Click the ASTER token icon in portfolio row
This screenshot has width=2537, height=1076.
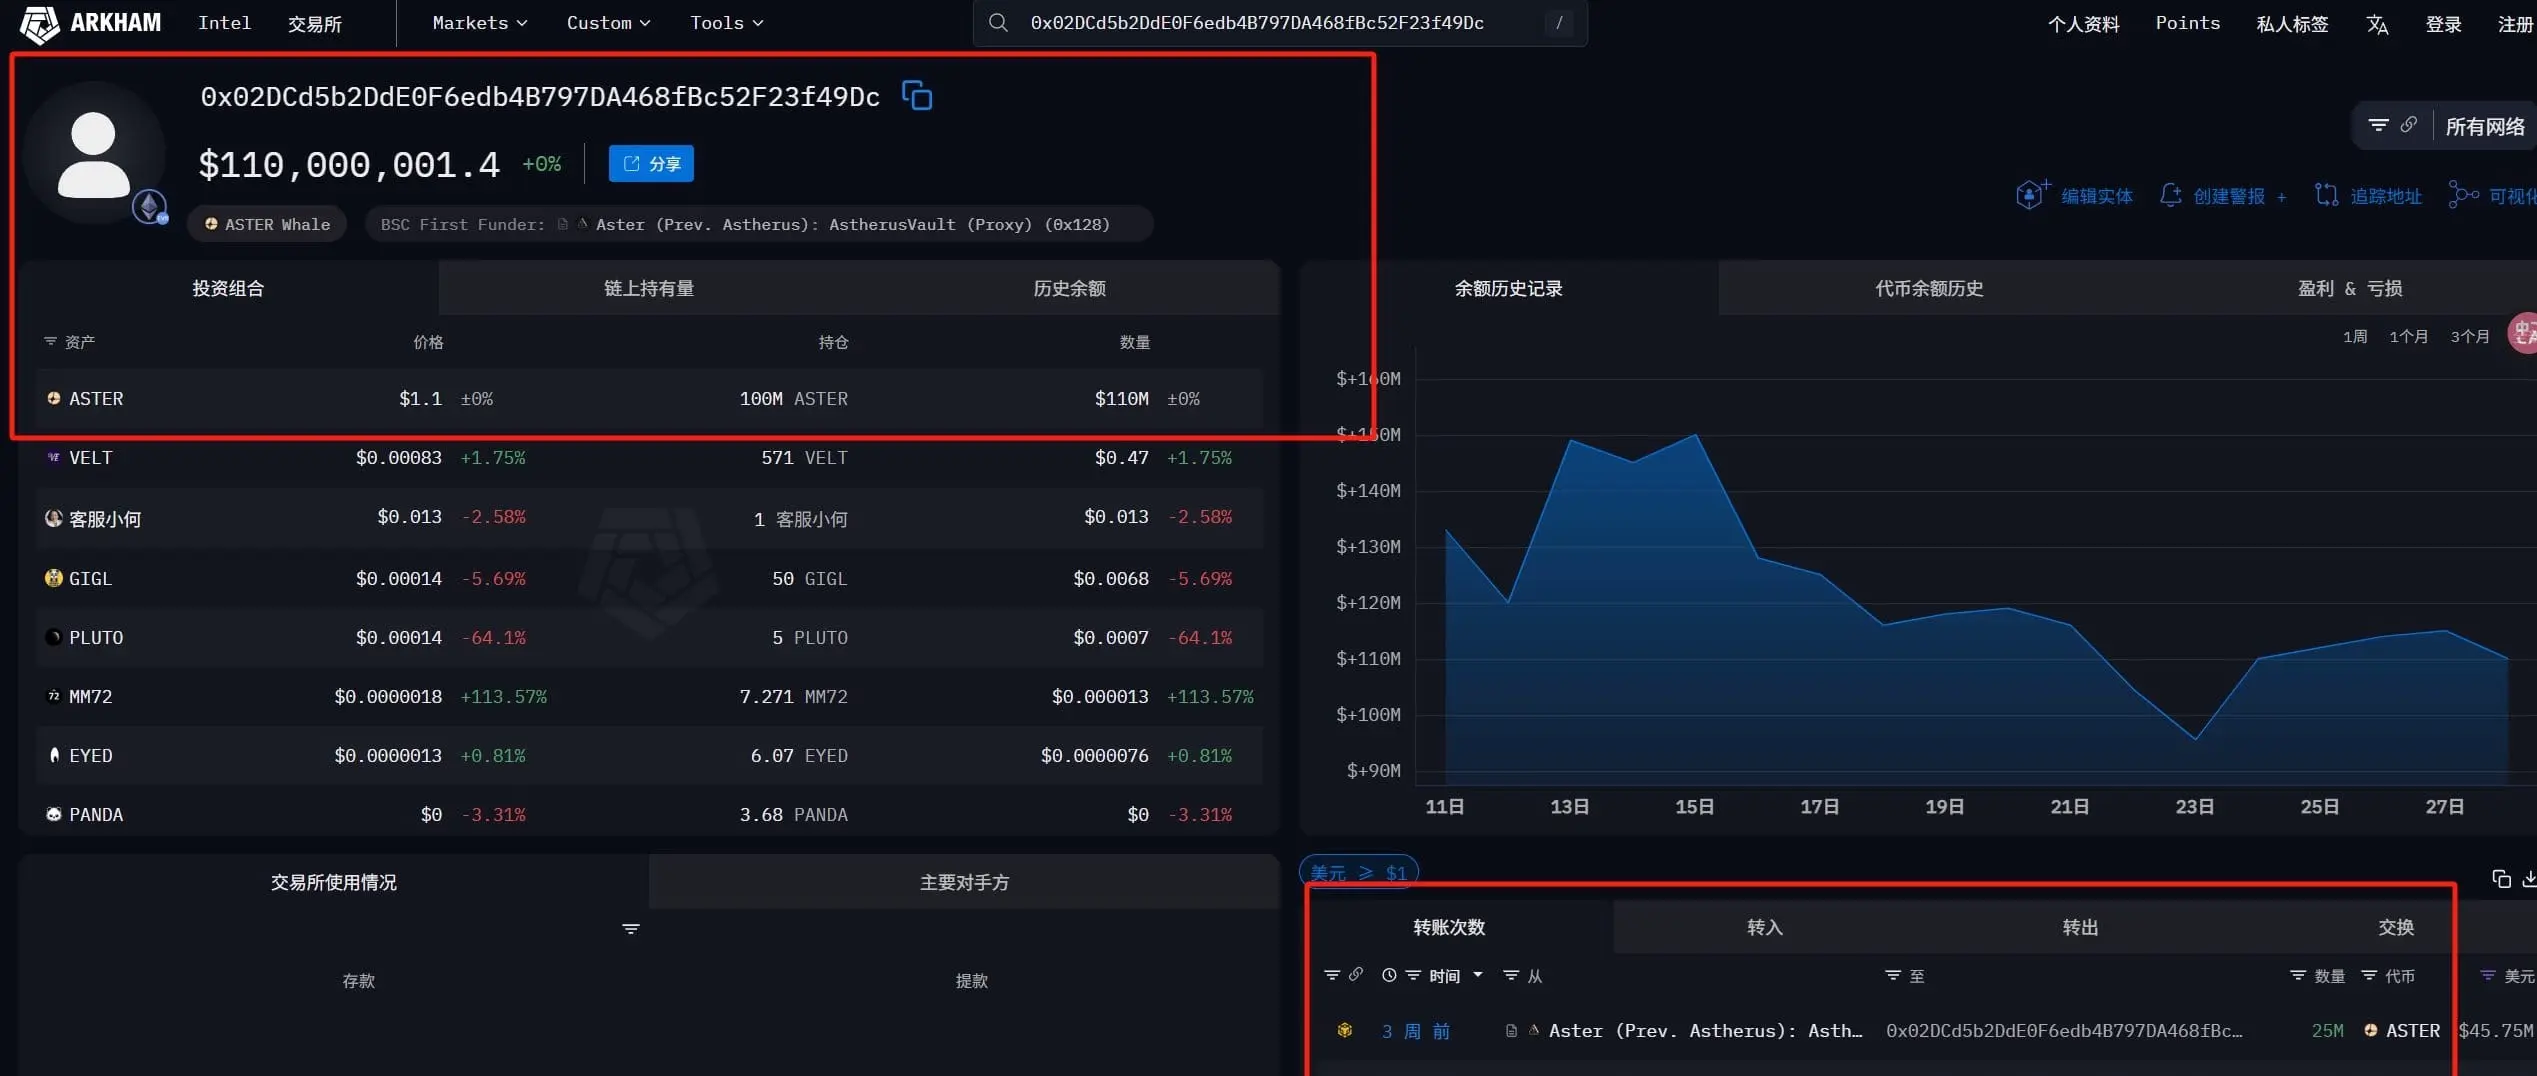(54, 398)
